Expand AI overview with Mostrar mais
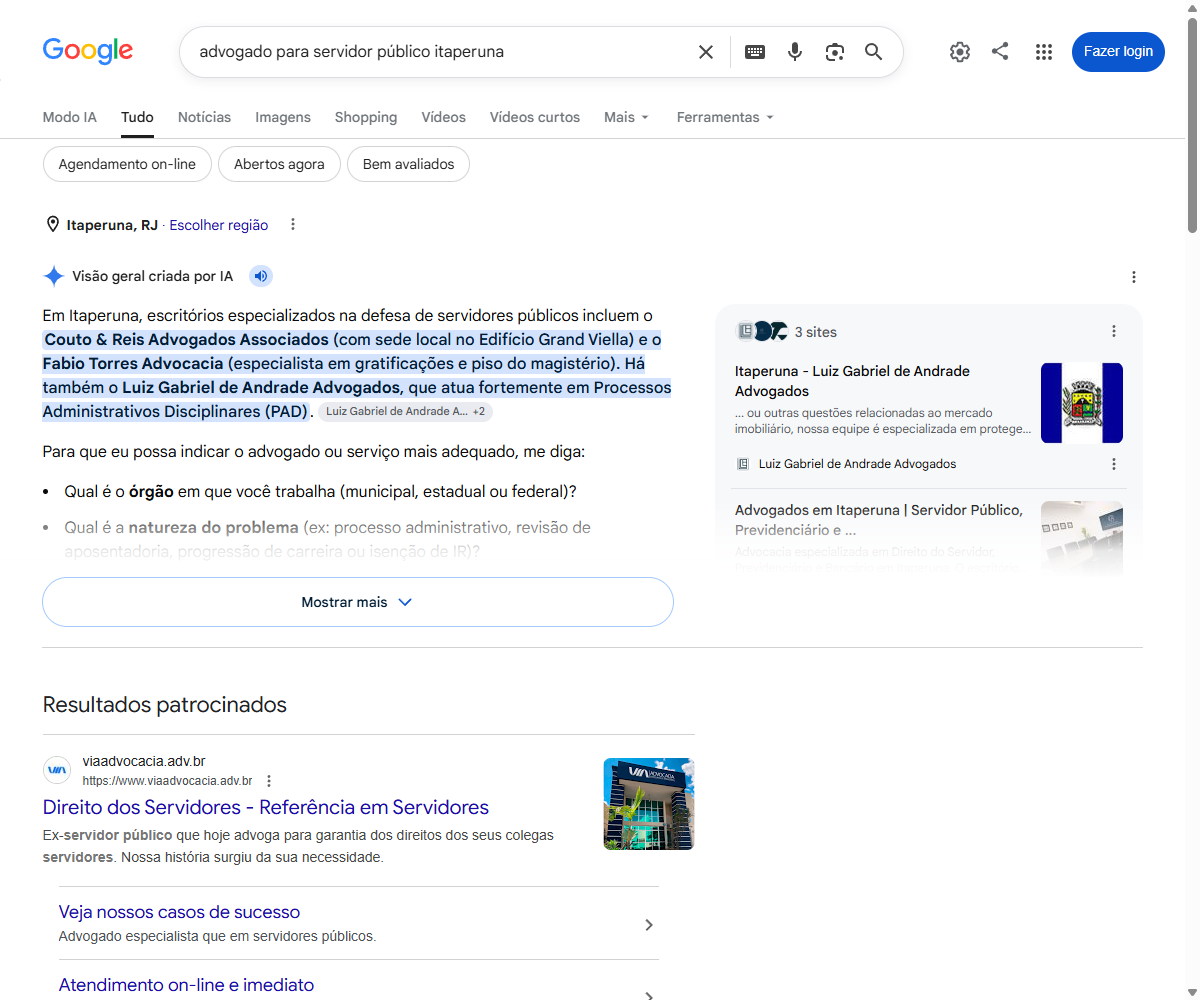The image size is (1200, 1000). 358,602
